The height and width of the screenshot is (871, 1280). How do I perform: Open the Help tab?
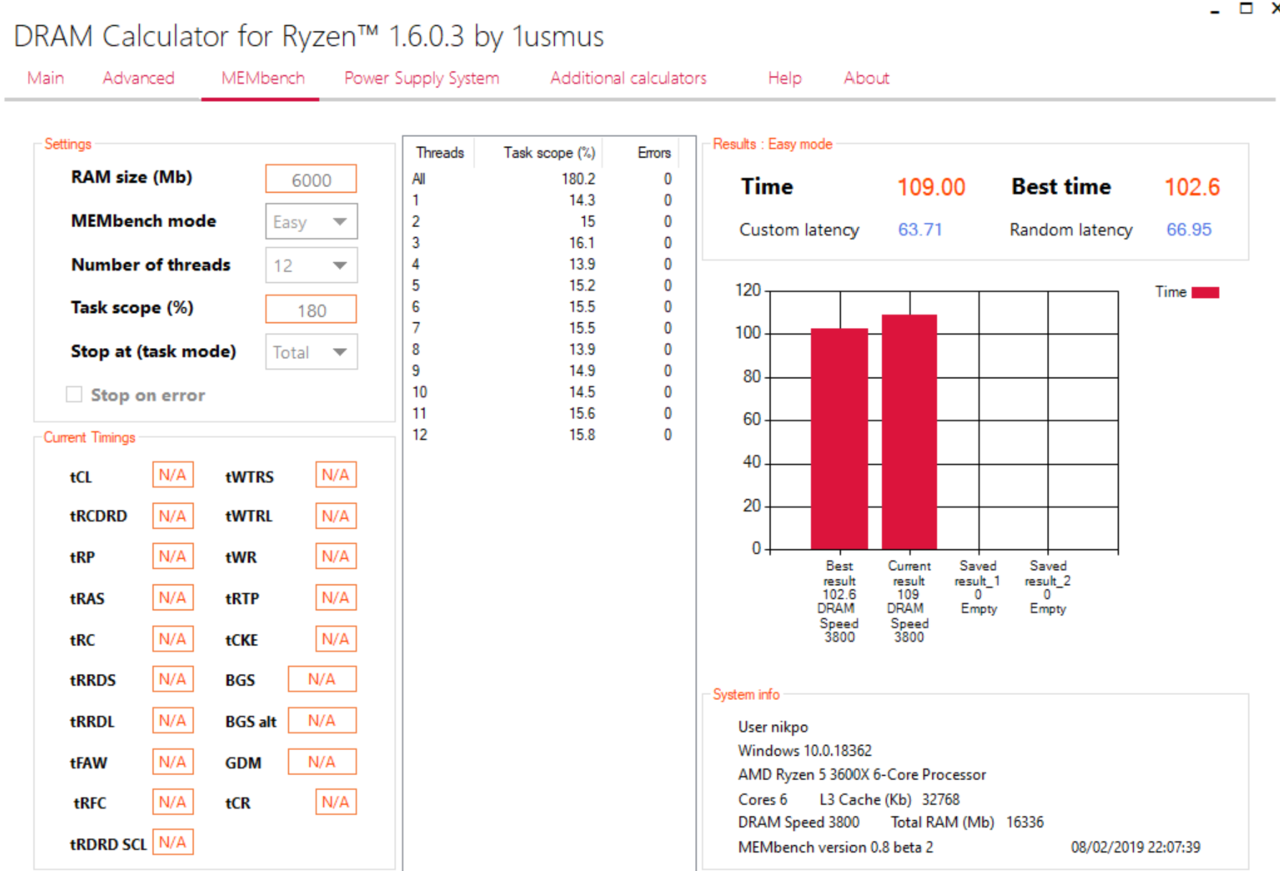784,78
